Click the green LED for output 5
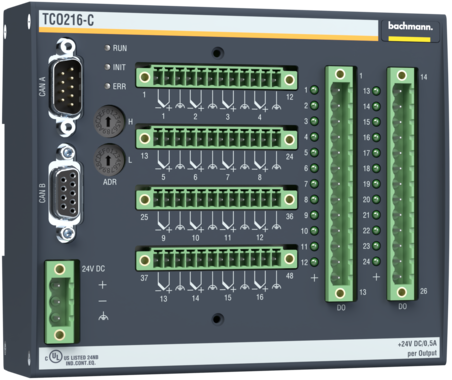 pos(314,152)
